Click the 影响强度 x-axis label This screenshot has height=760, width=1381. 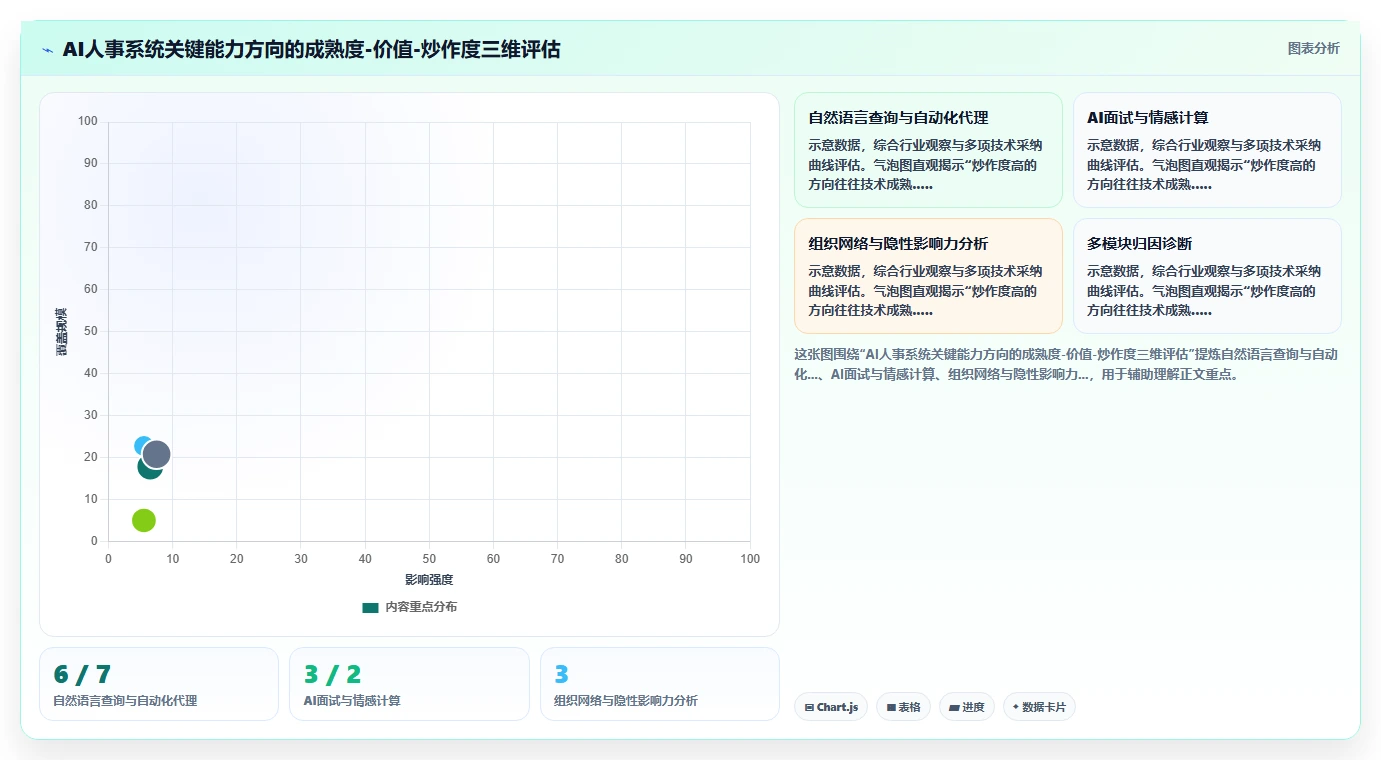pos(429,580)
